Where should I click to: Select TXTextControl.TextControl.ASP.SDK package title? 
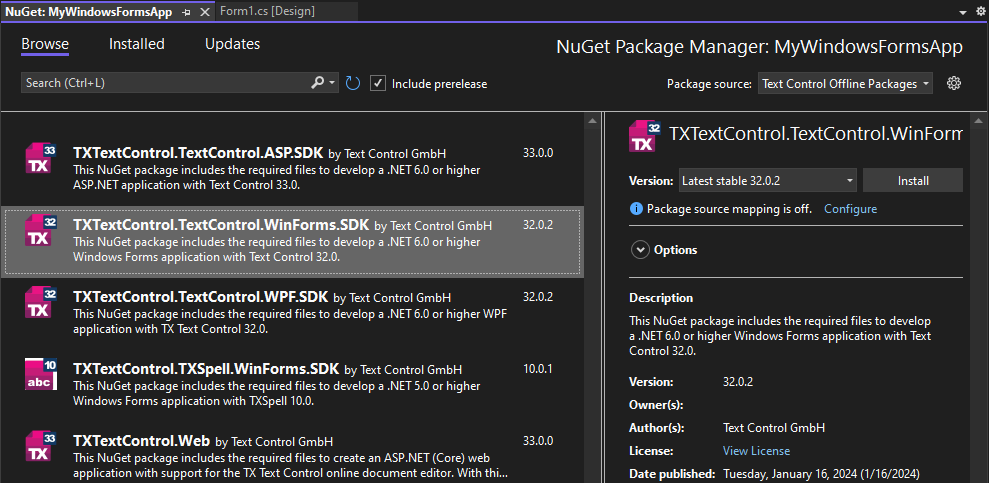198,152
